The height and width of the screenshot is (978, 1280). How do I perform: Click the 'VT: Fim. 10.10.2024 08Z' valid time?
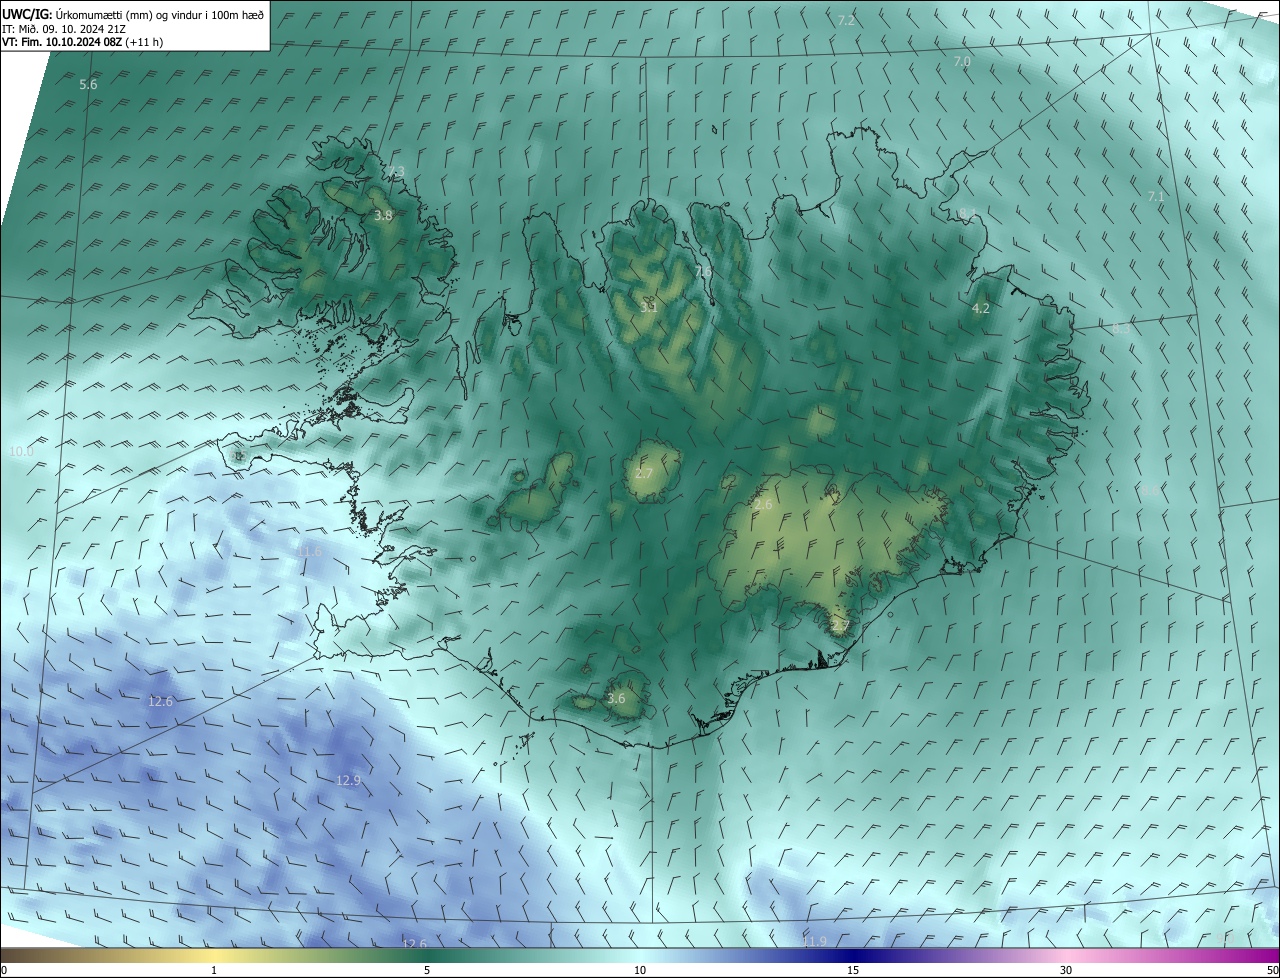[x=62, y=42]
